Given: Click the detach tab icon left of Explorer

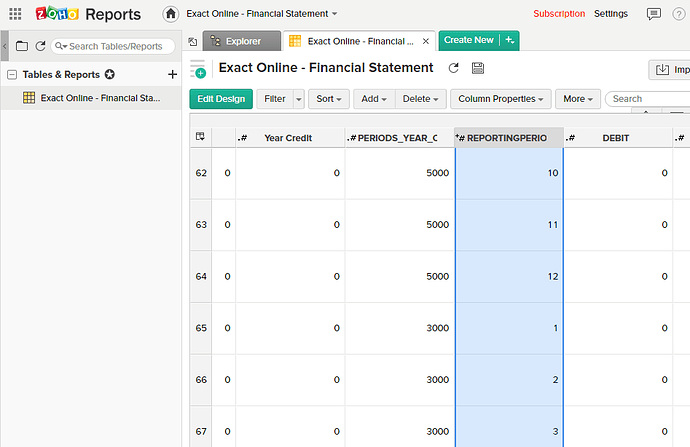Looking at the screenshot, I should coord(192,42).
